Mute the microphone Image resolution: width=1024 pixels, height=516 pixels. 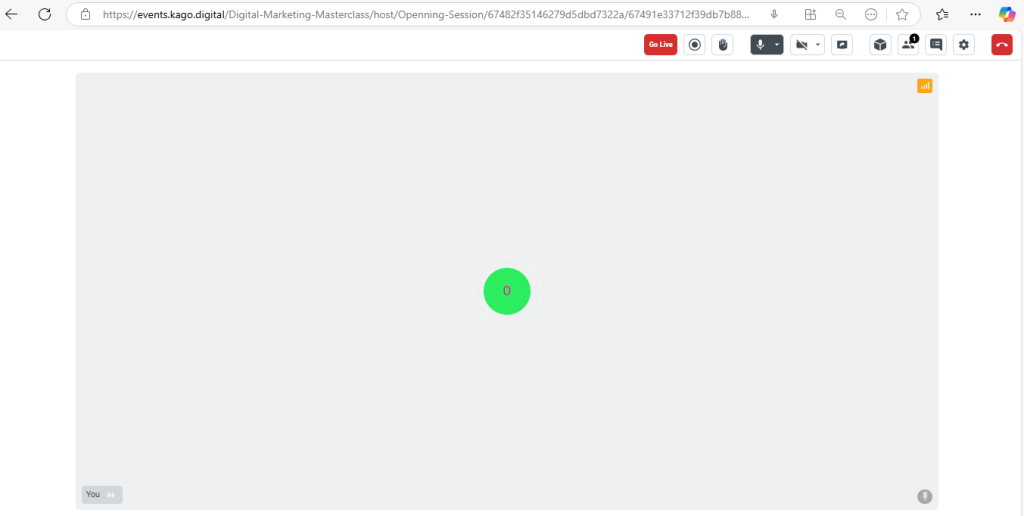[x=761, y=45]
